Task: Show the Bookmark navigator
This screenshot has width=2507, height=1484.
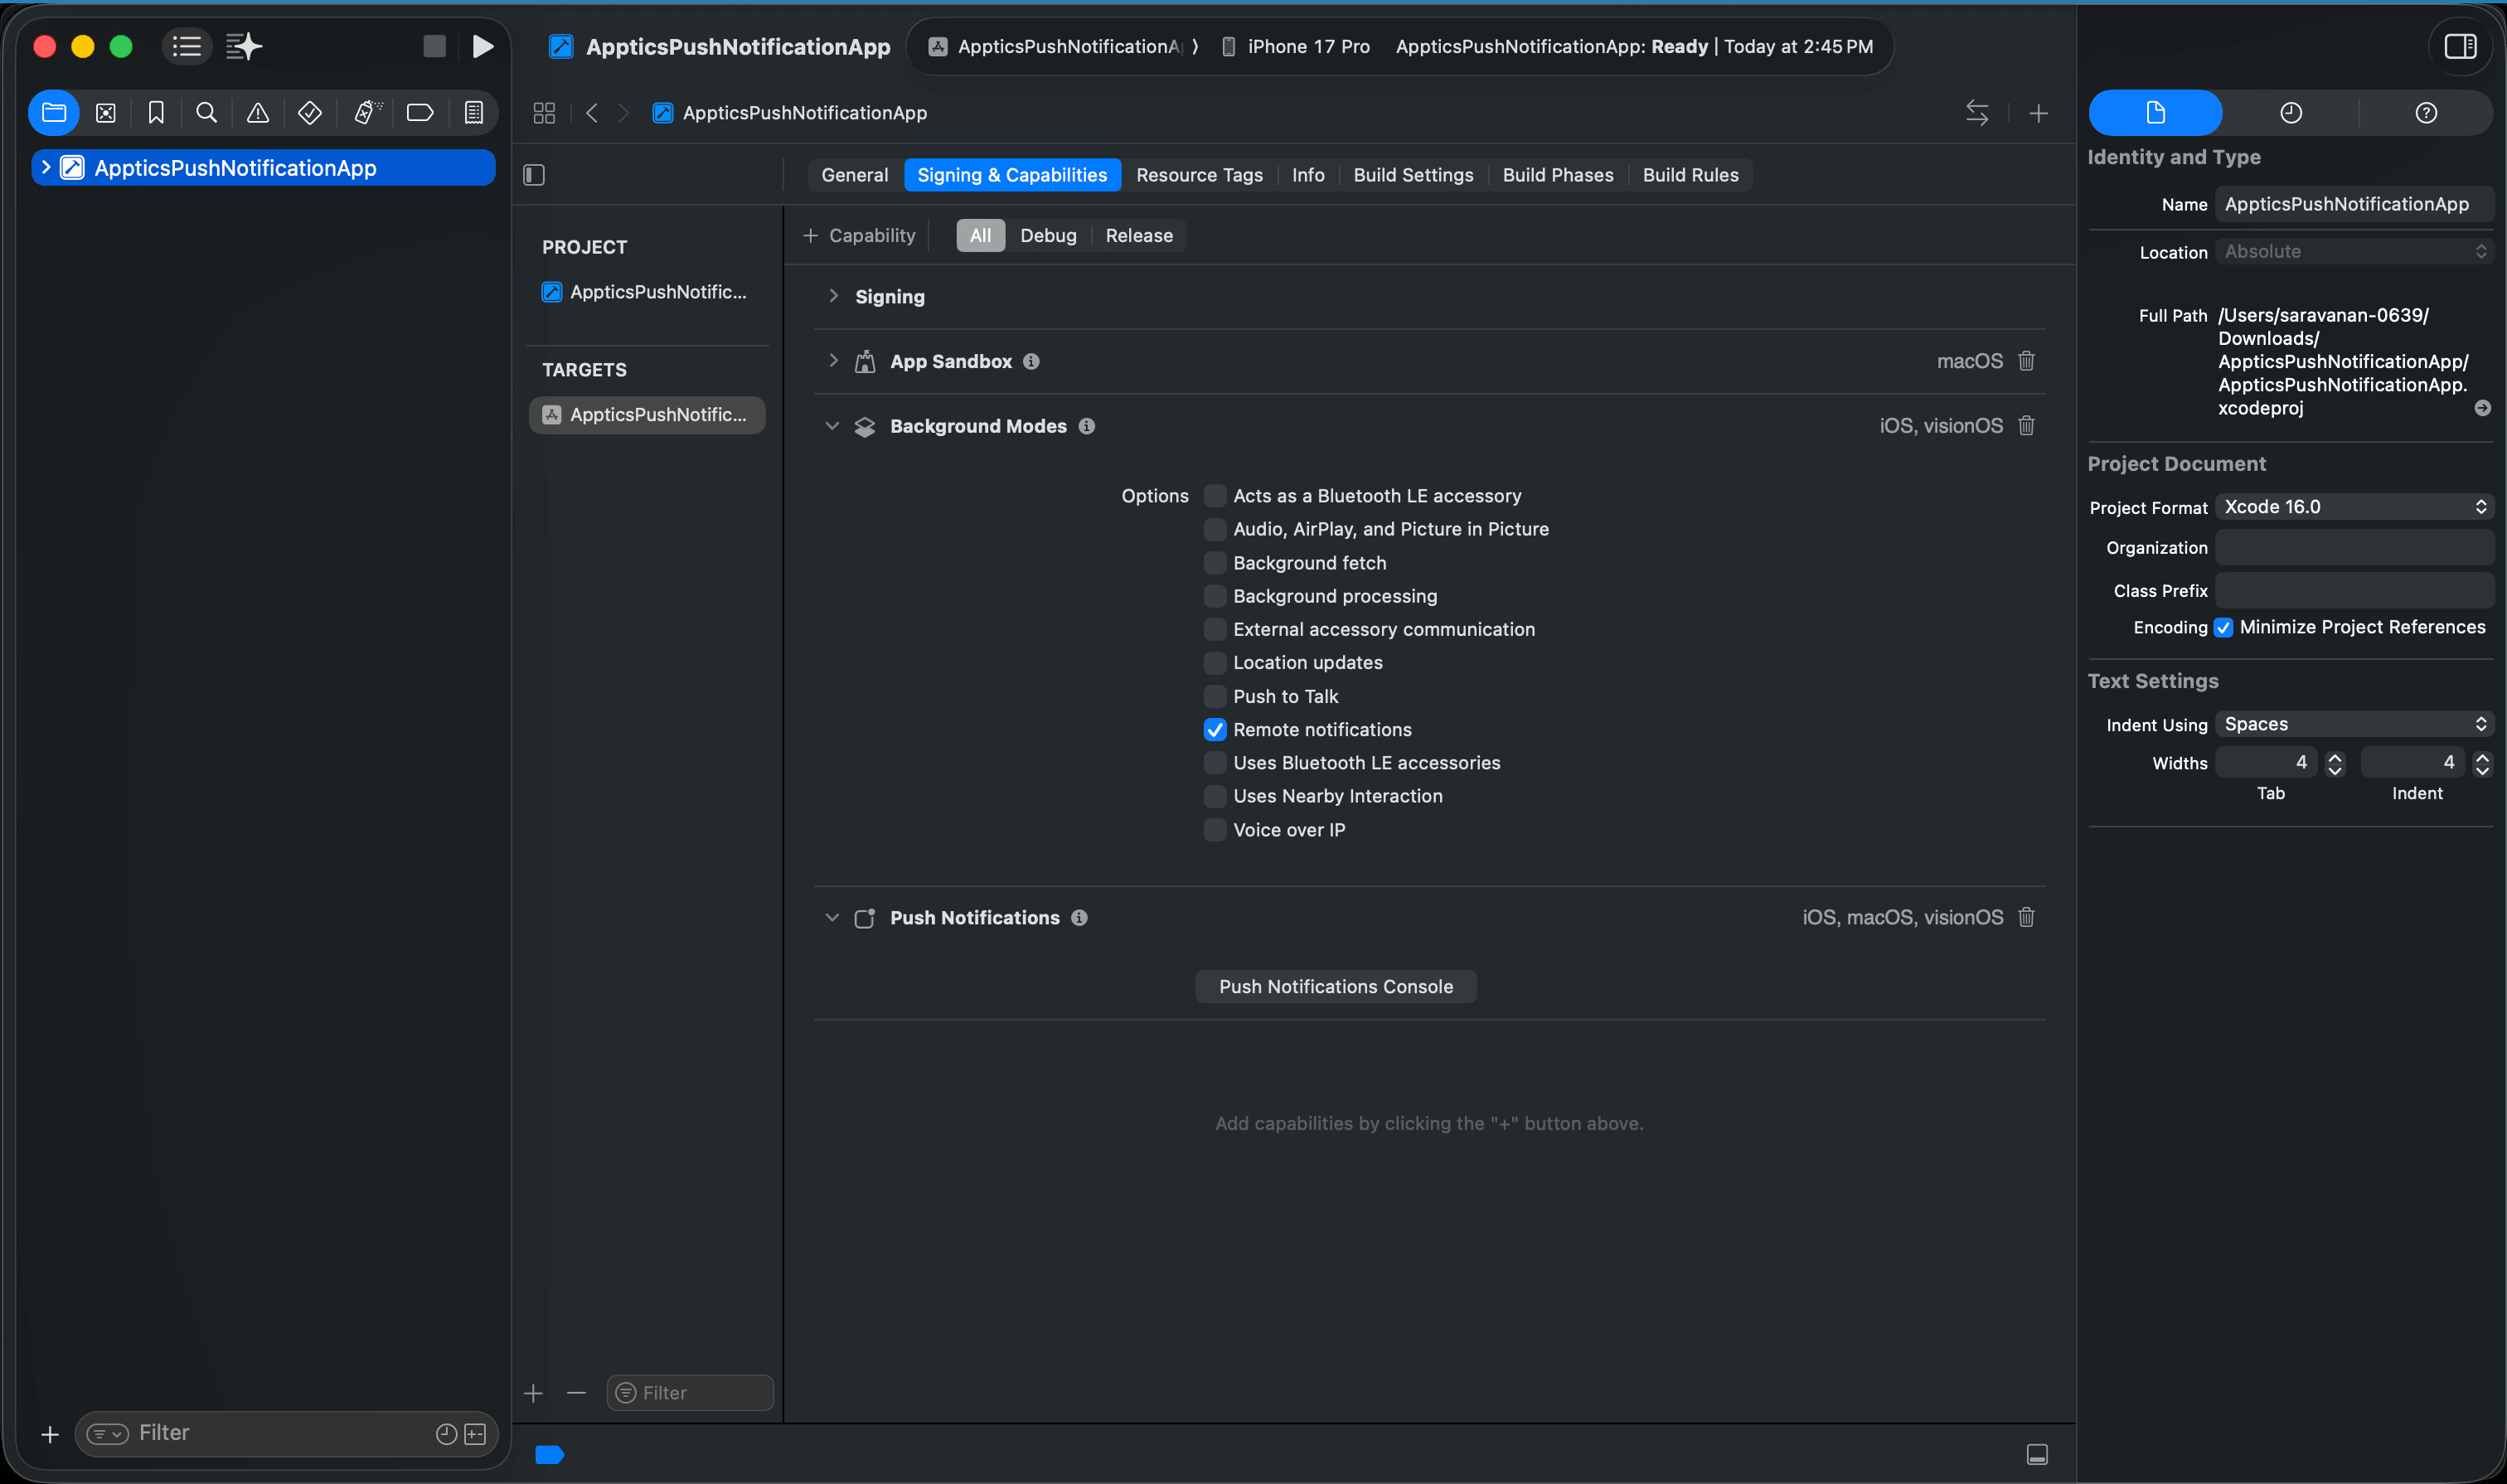Action: [x=156, y=113]
